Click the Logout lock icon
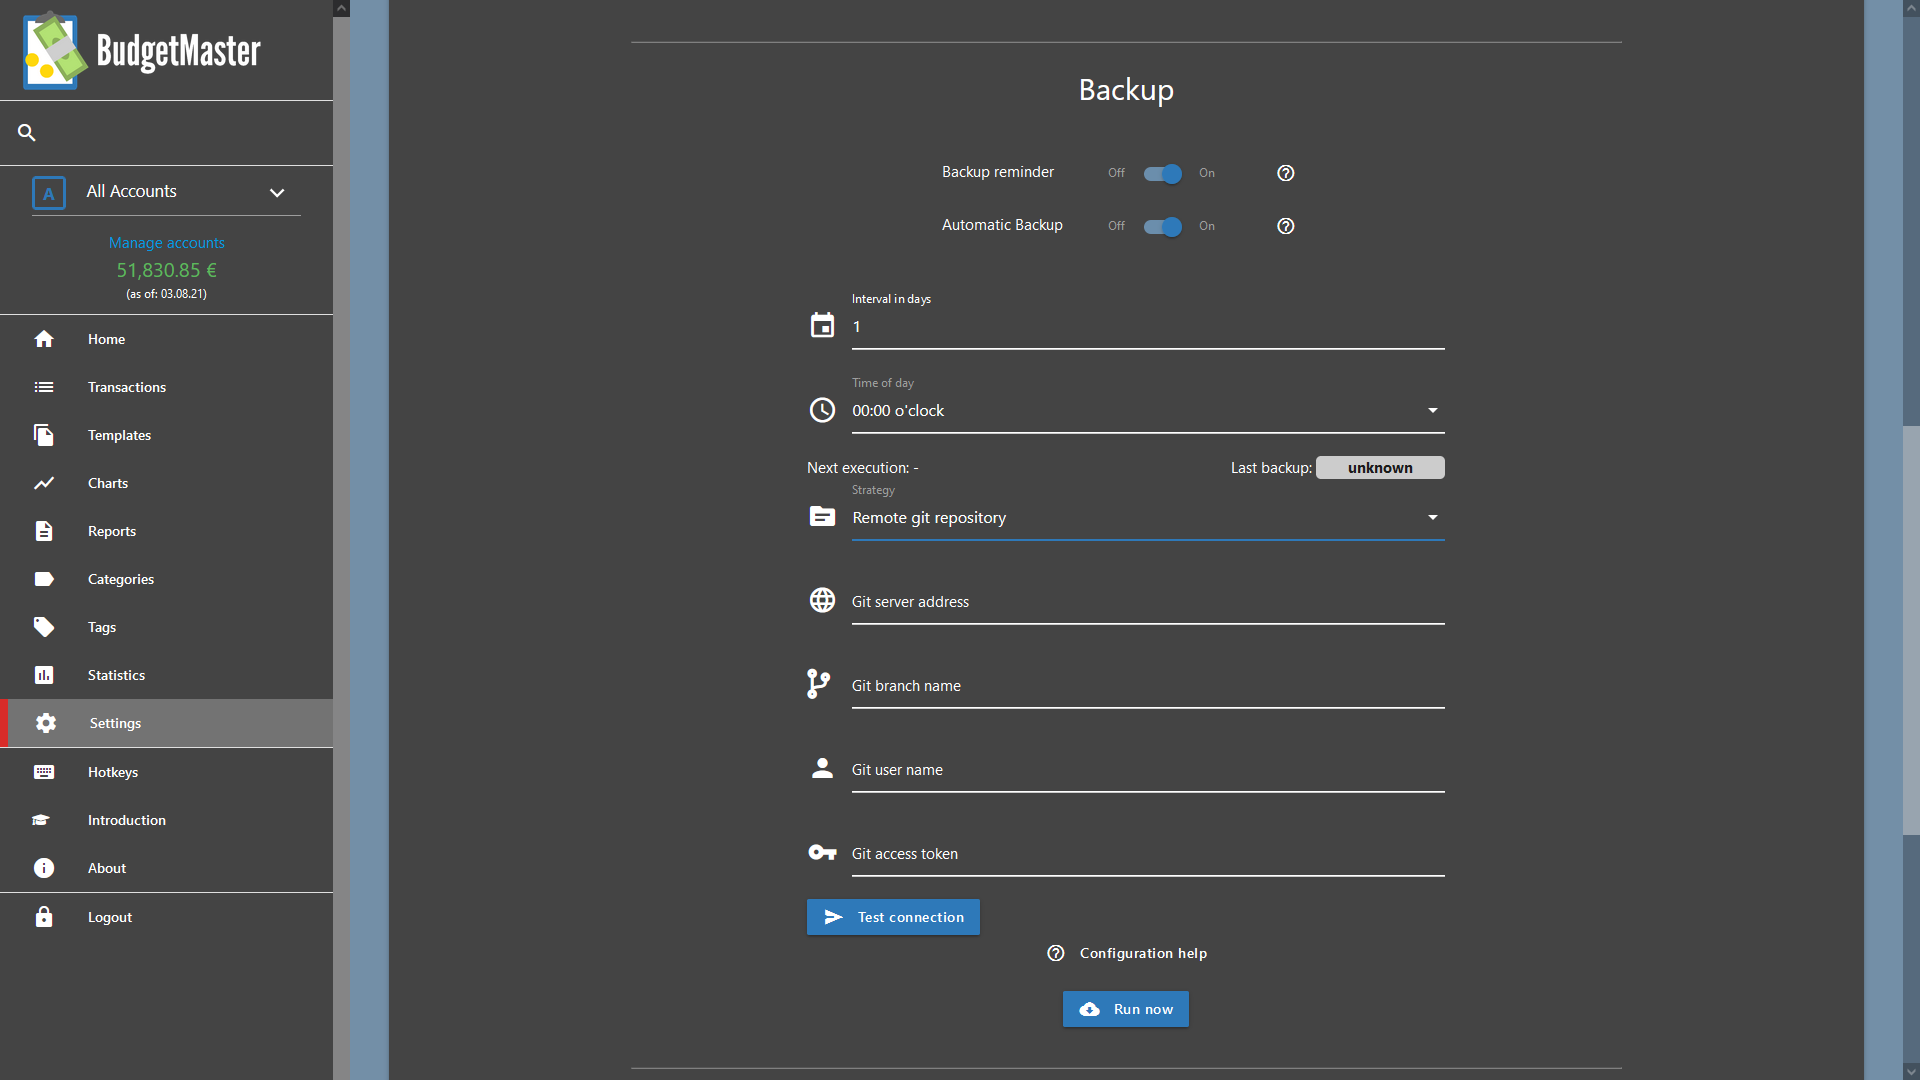Screen dimensions: 1920x1080 tap(44, 917)
